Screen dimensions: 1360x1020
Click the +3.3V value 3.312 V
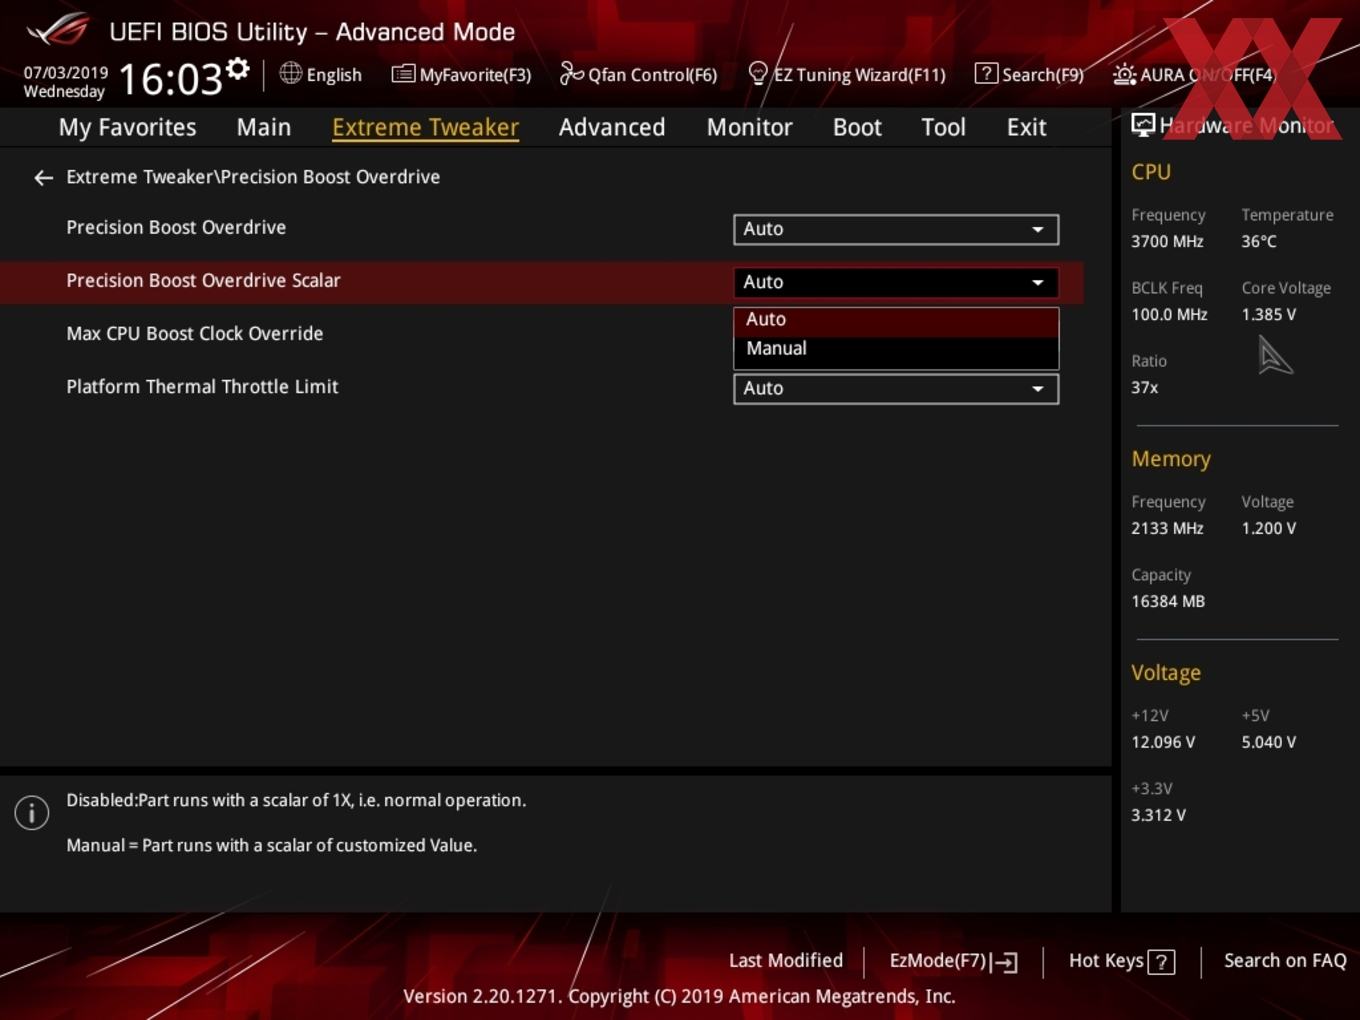point(1158,816)
